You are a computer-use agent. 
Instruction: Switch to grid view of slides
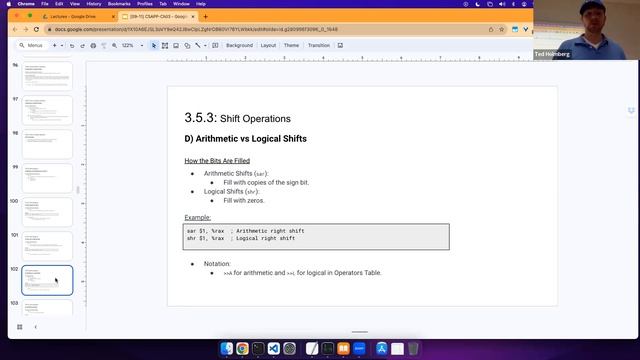[x=20, y=327]
